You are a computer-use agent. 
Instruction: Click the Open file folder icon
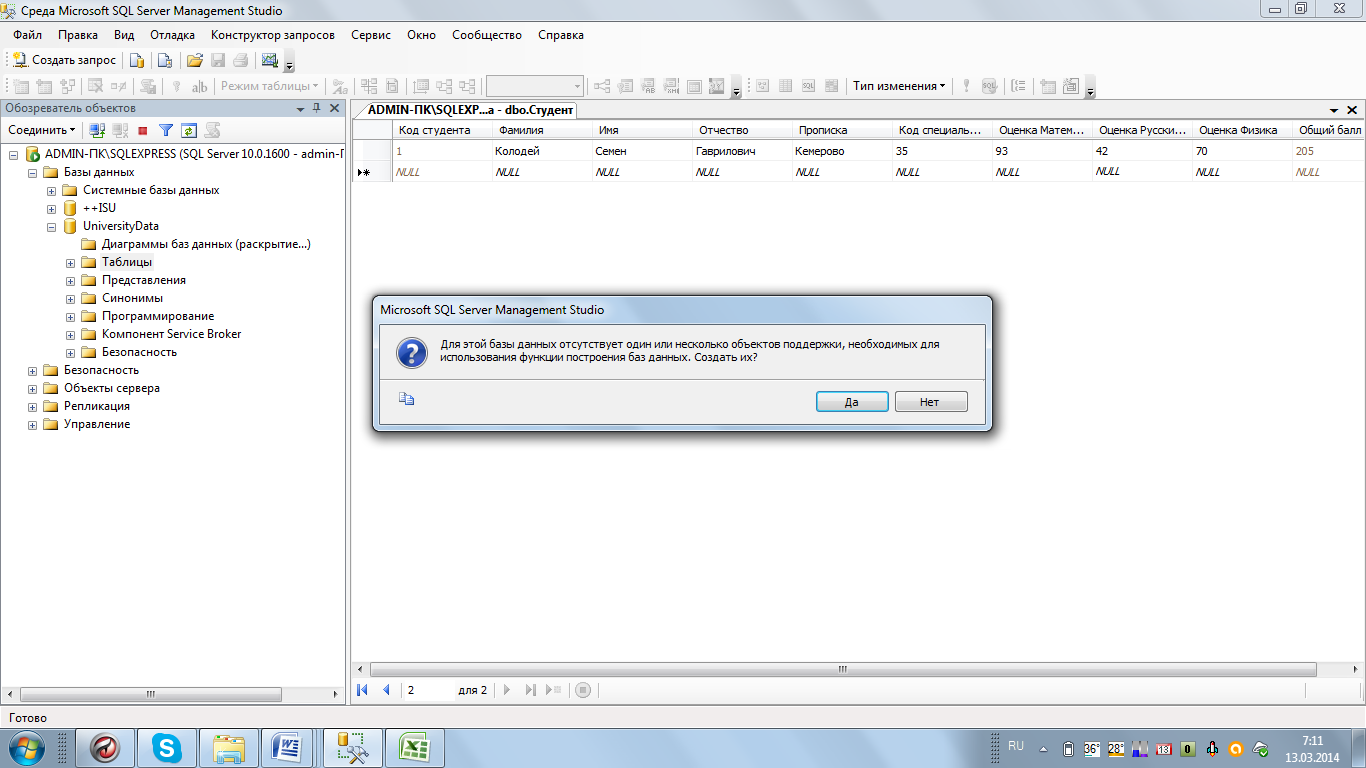(195, 60)
